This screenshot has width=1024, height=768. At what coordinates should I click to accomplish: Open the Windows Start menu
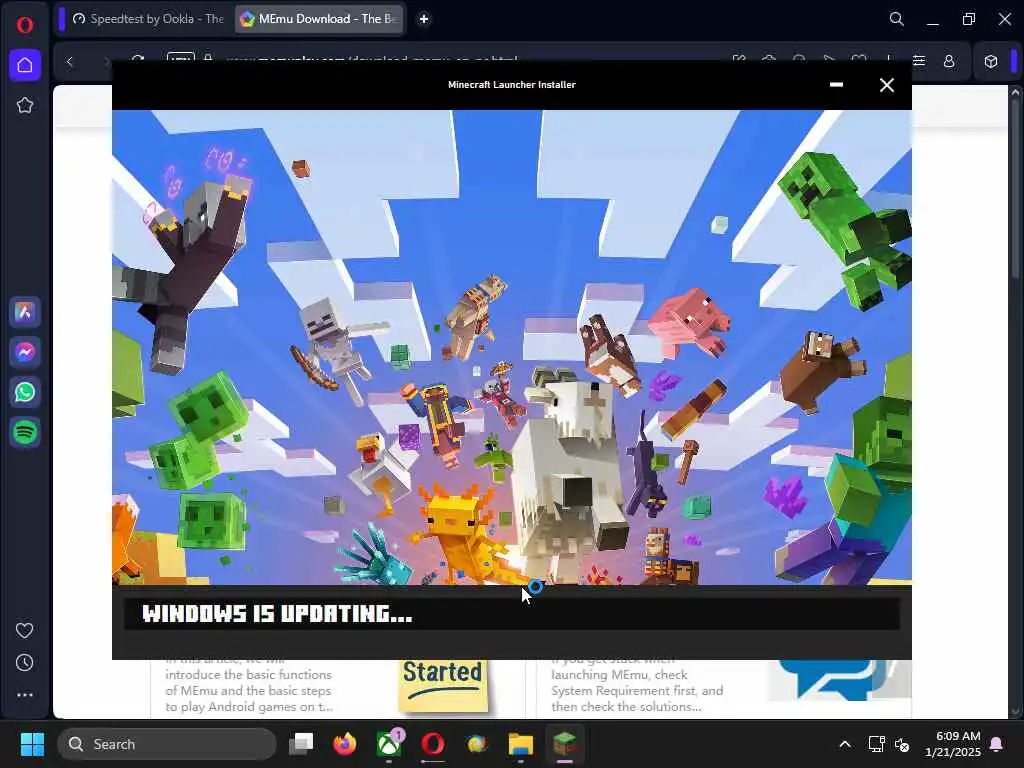click(x=32, y=744)
